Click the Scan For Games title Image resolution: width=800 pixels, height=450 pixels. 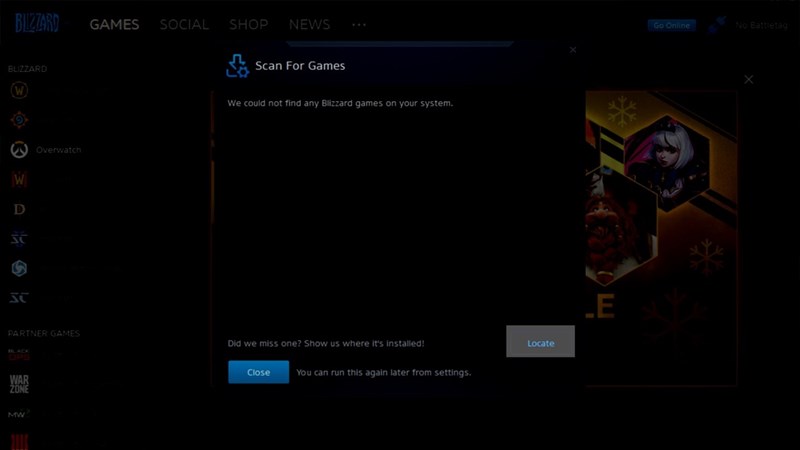click(300, 66)
